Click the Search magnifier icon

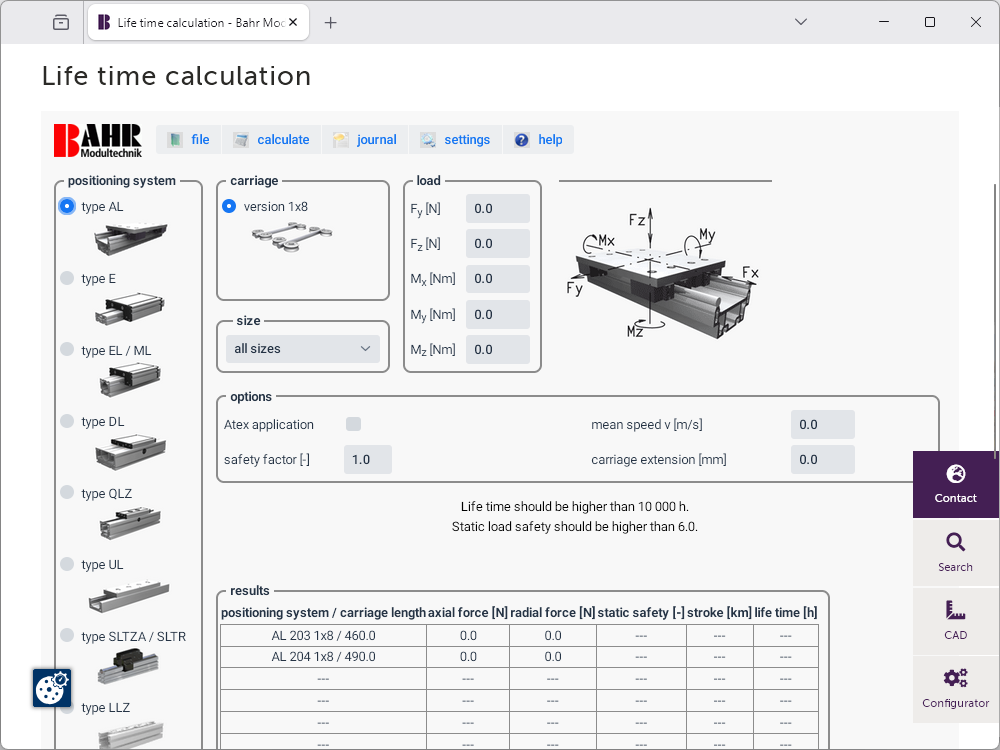click(955, 543)
